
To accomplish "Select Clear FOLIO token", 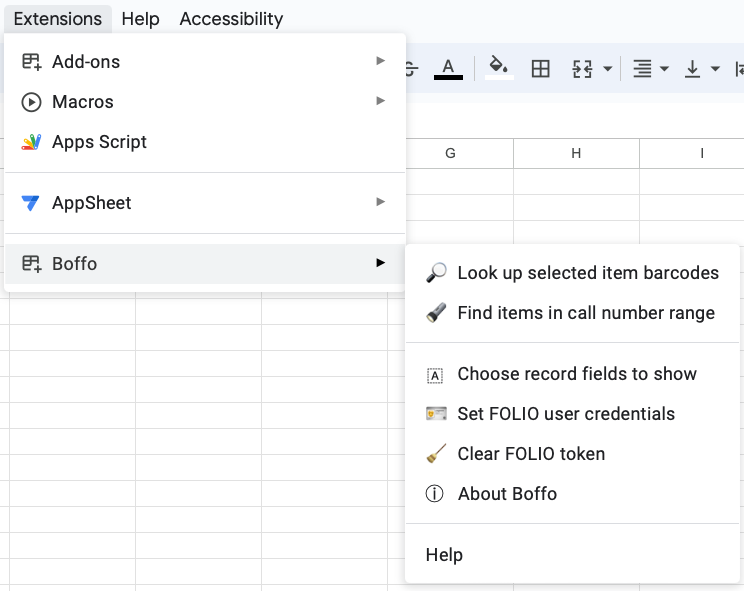I will click(x=573, y=454).
